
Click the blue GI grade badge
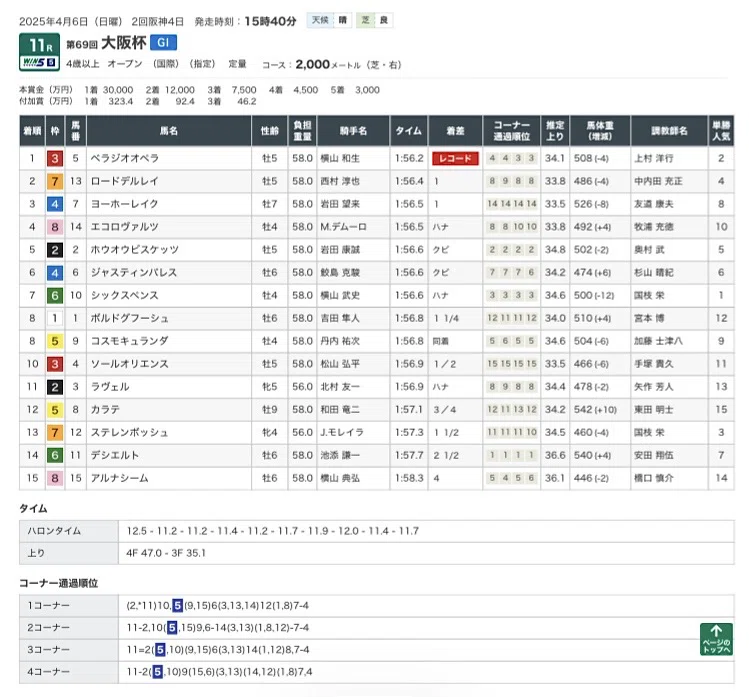coord(163,43)
